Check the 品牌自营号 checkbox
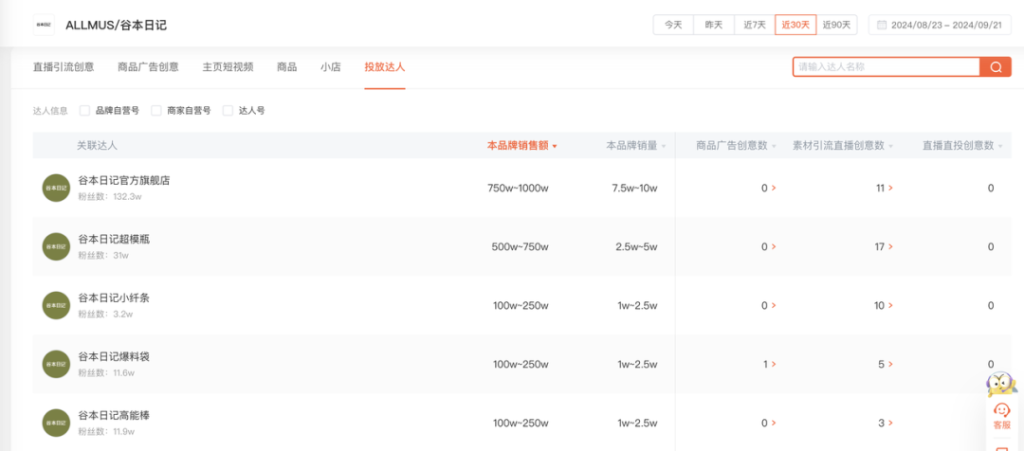The height and width of the screenshot is (451, 1024). pos(85,111)
